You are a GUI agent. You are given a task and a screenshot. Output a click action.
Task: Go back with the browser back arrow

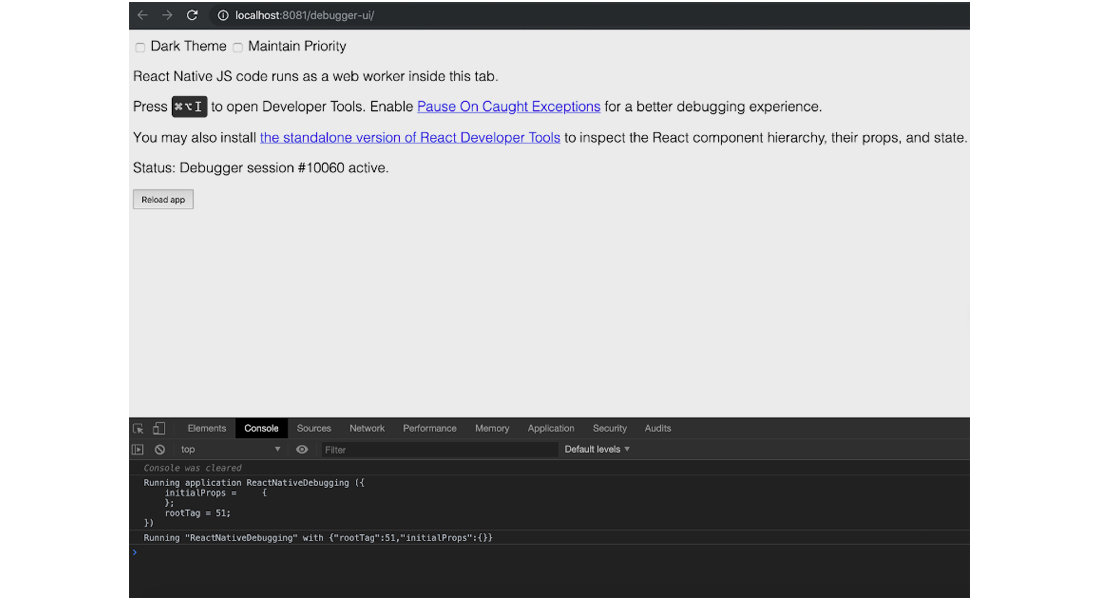point(142,15)
